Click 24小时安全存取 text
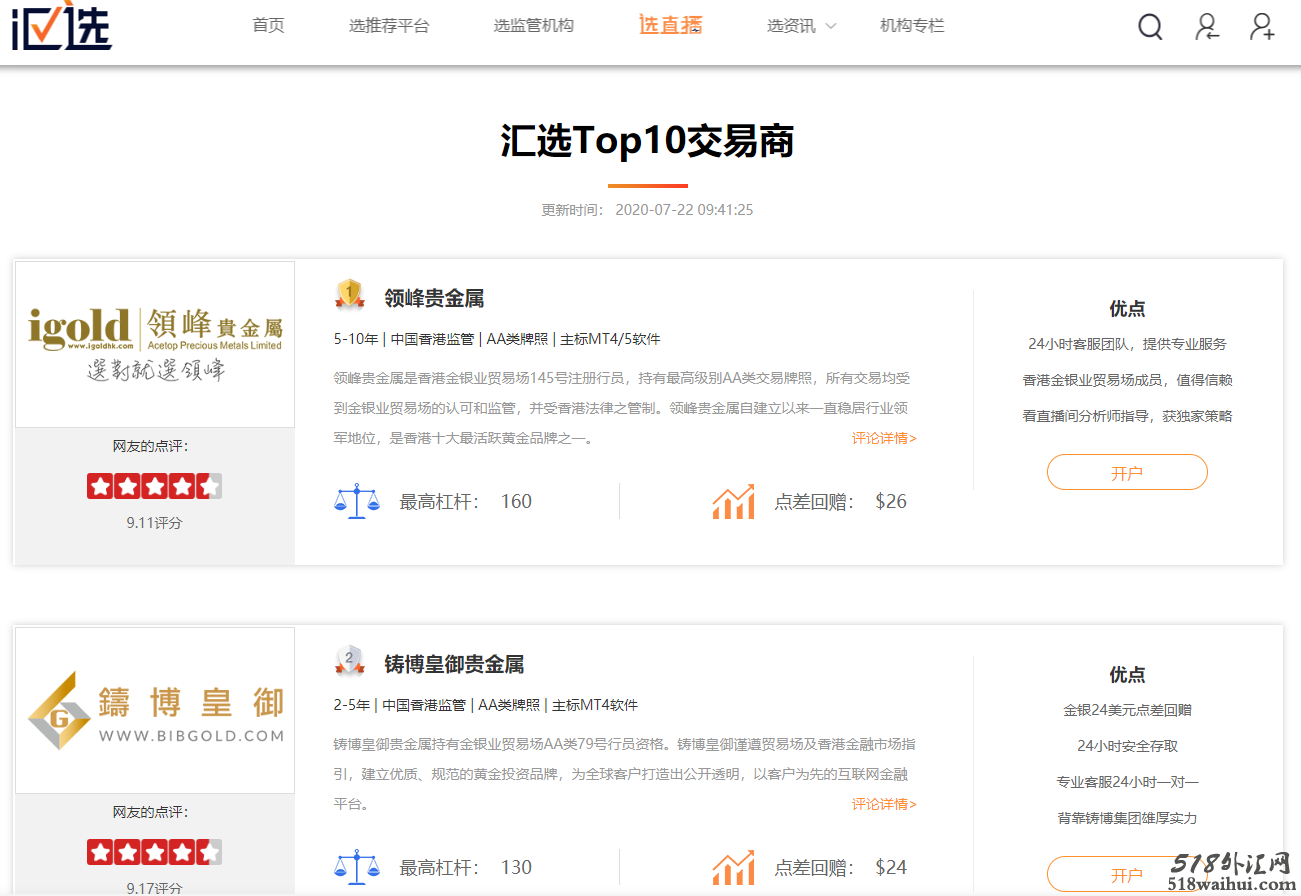This screenshot has width=1301, height=896. tap(1127, 746)
